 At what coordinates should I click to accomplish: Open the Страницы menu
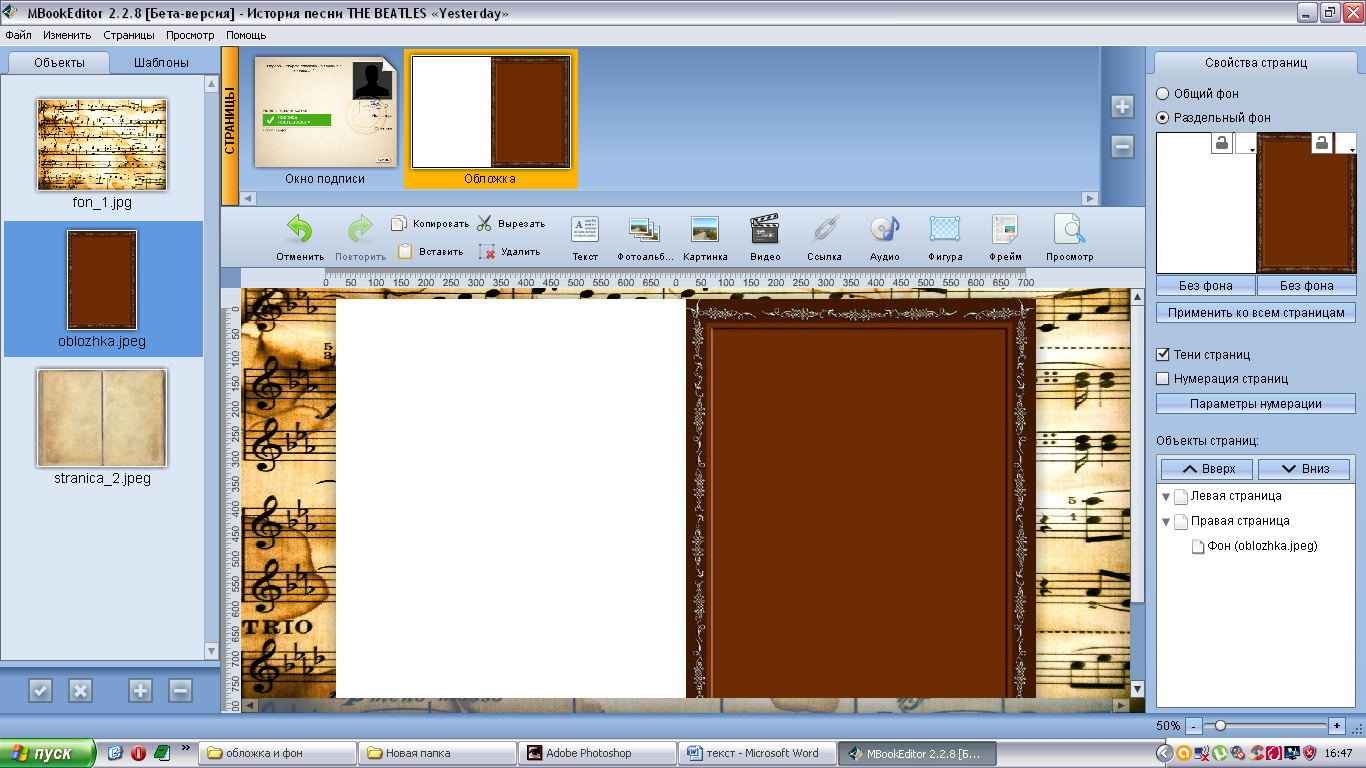[x=129, y=35]
